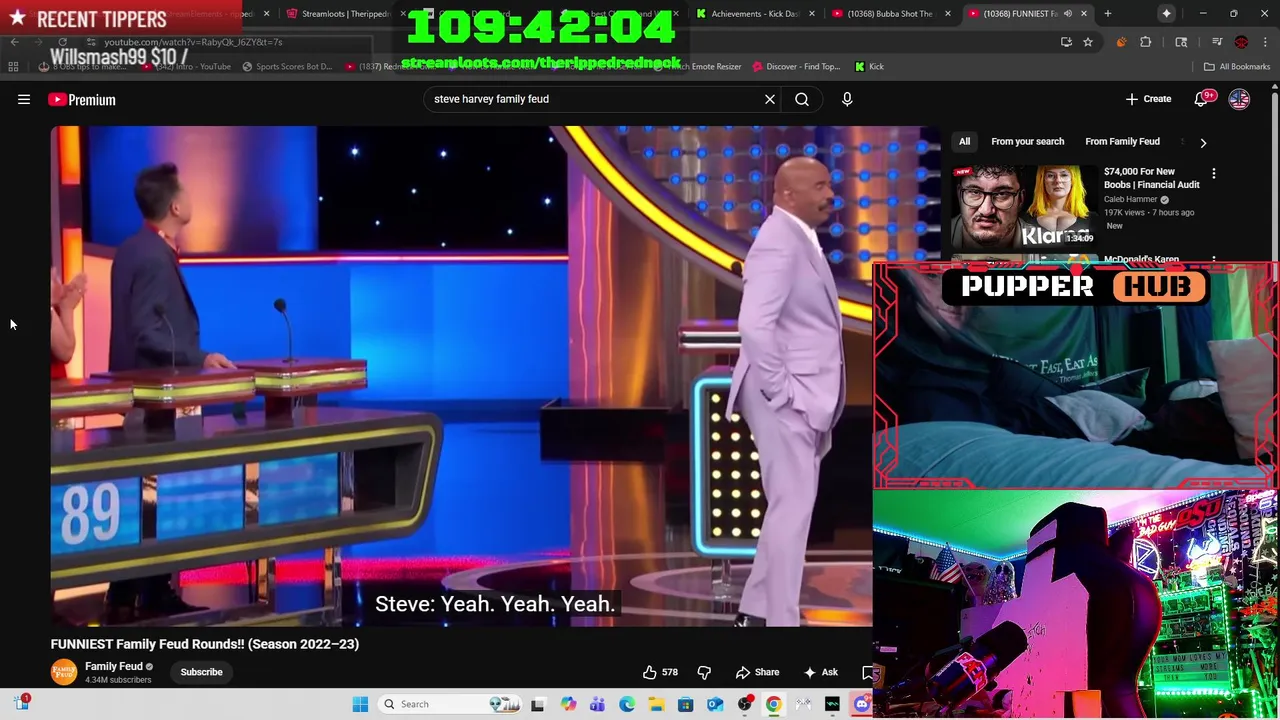The width and height of the screenshot is (1280, 720).
Task: Open the Kick bookmark
Action: pyautogui.click(x=869, y=66)
